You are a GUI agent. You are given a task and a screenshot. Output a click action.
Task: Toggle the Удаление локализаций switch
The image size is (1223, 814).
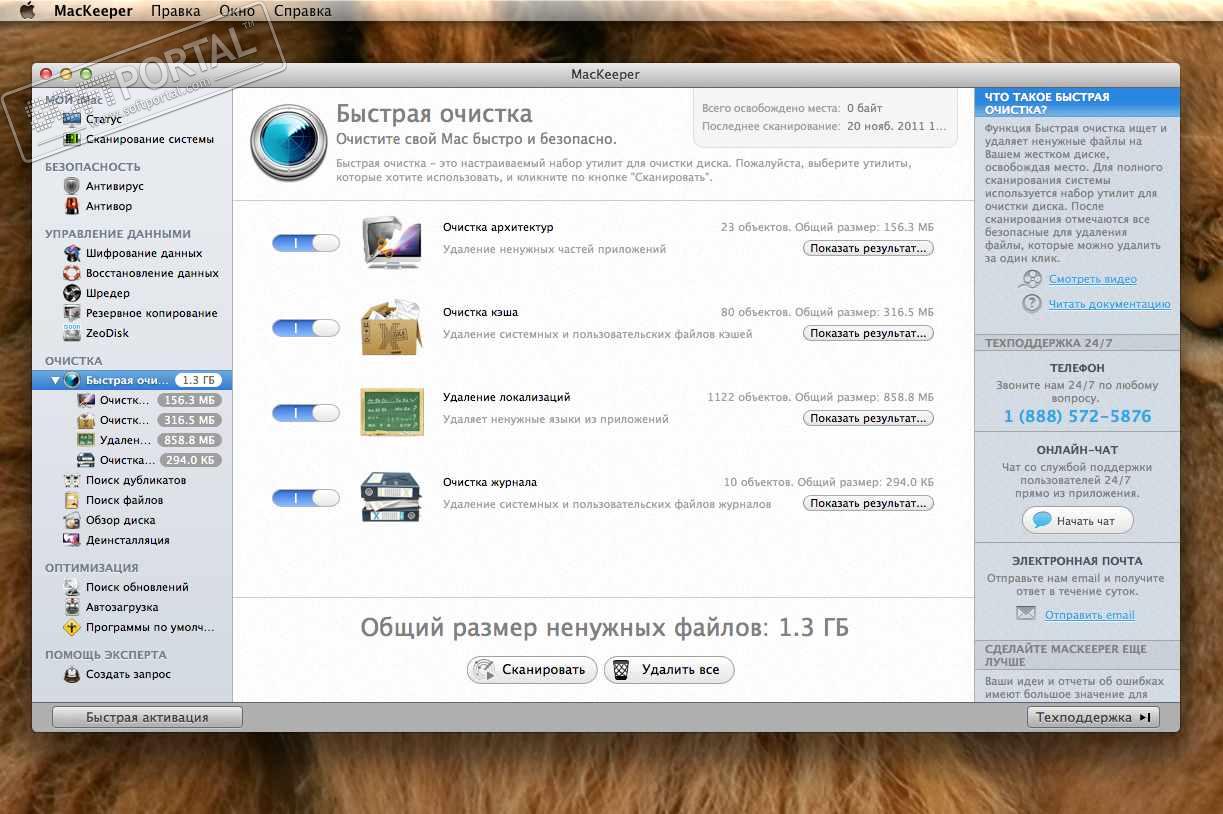tap(306, 413)
